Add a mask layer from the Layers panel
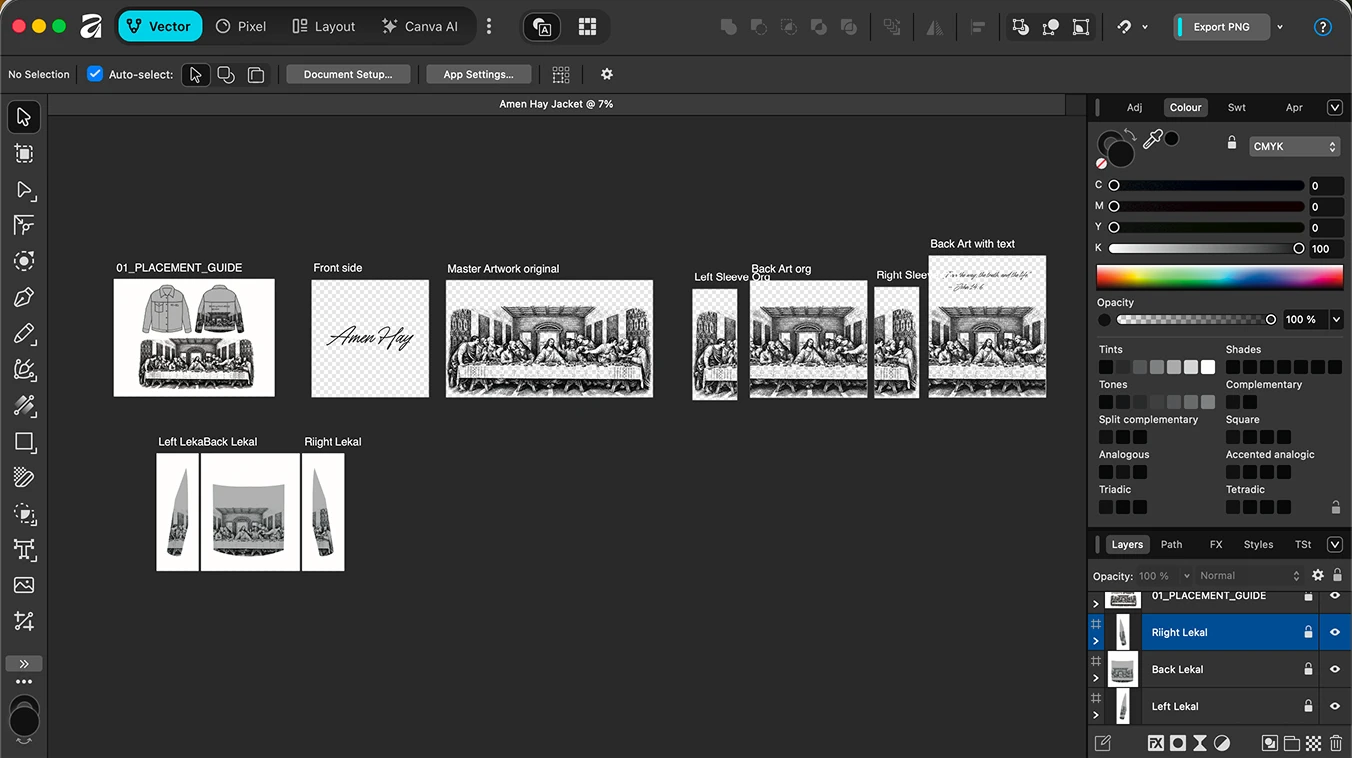This screenshot has height=758, width=1352. point(1178,743)
